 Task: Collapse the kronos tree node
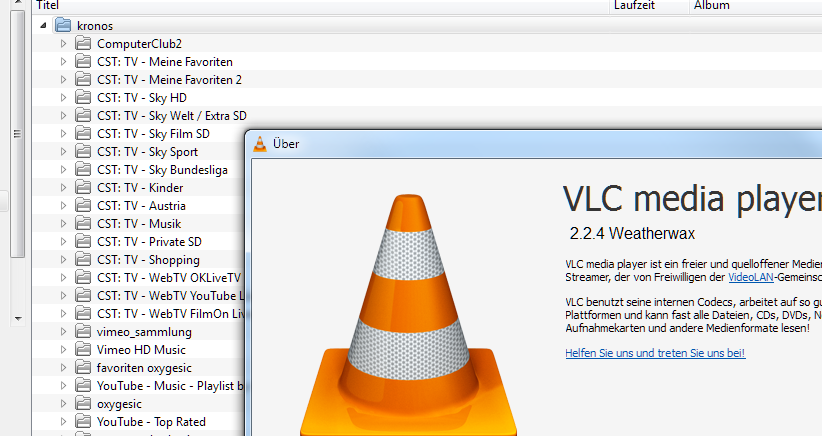pyautogui.click(x=44, y=26)
